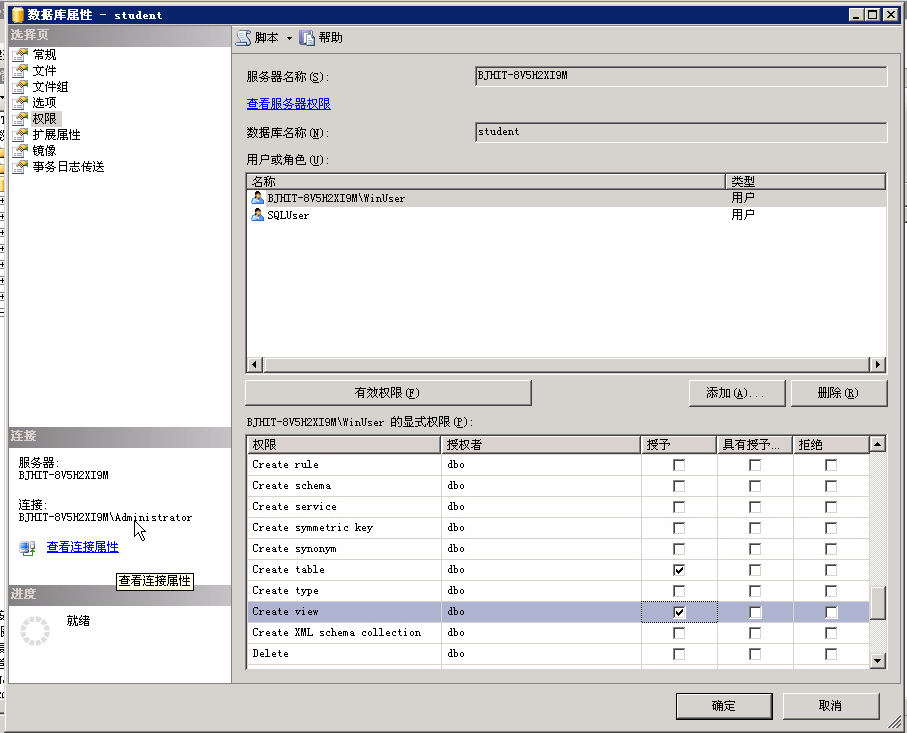
Task: Click the 权限 column header in permissions grid
Action: [344, 444]
